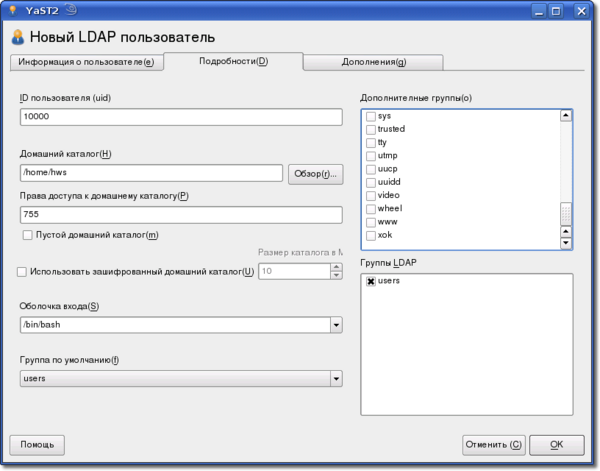Switch to the user information tab
Screen dimensions: 600x471
(x=85, y=62)
